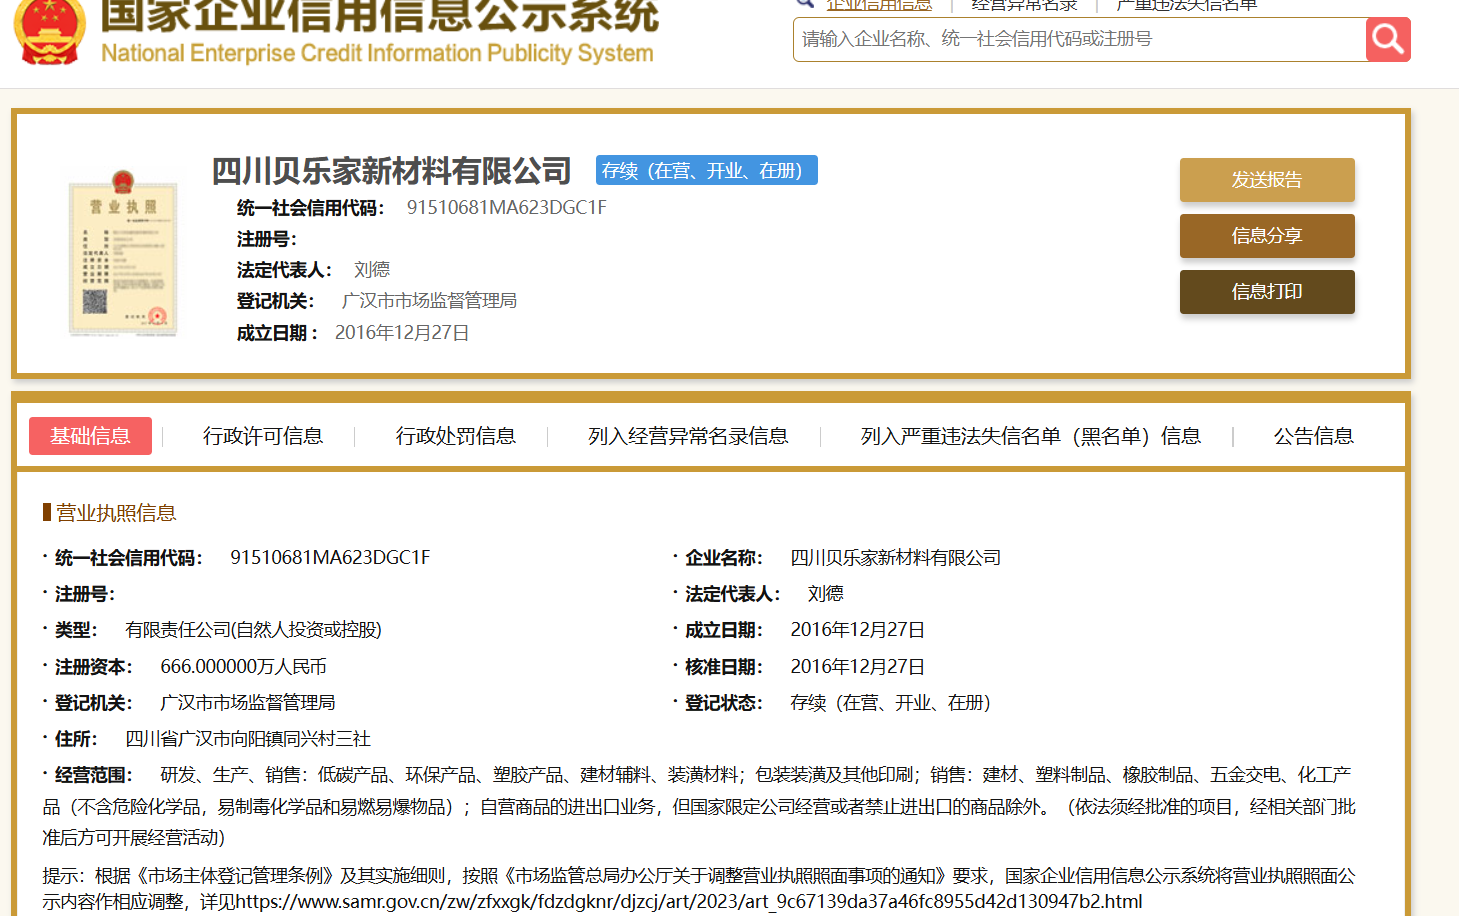The height and width of the screenshot is (916, 1459).
Task: Open the samr.gov.cn notice URL
Action: click(x=689, y=901)
